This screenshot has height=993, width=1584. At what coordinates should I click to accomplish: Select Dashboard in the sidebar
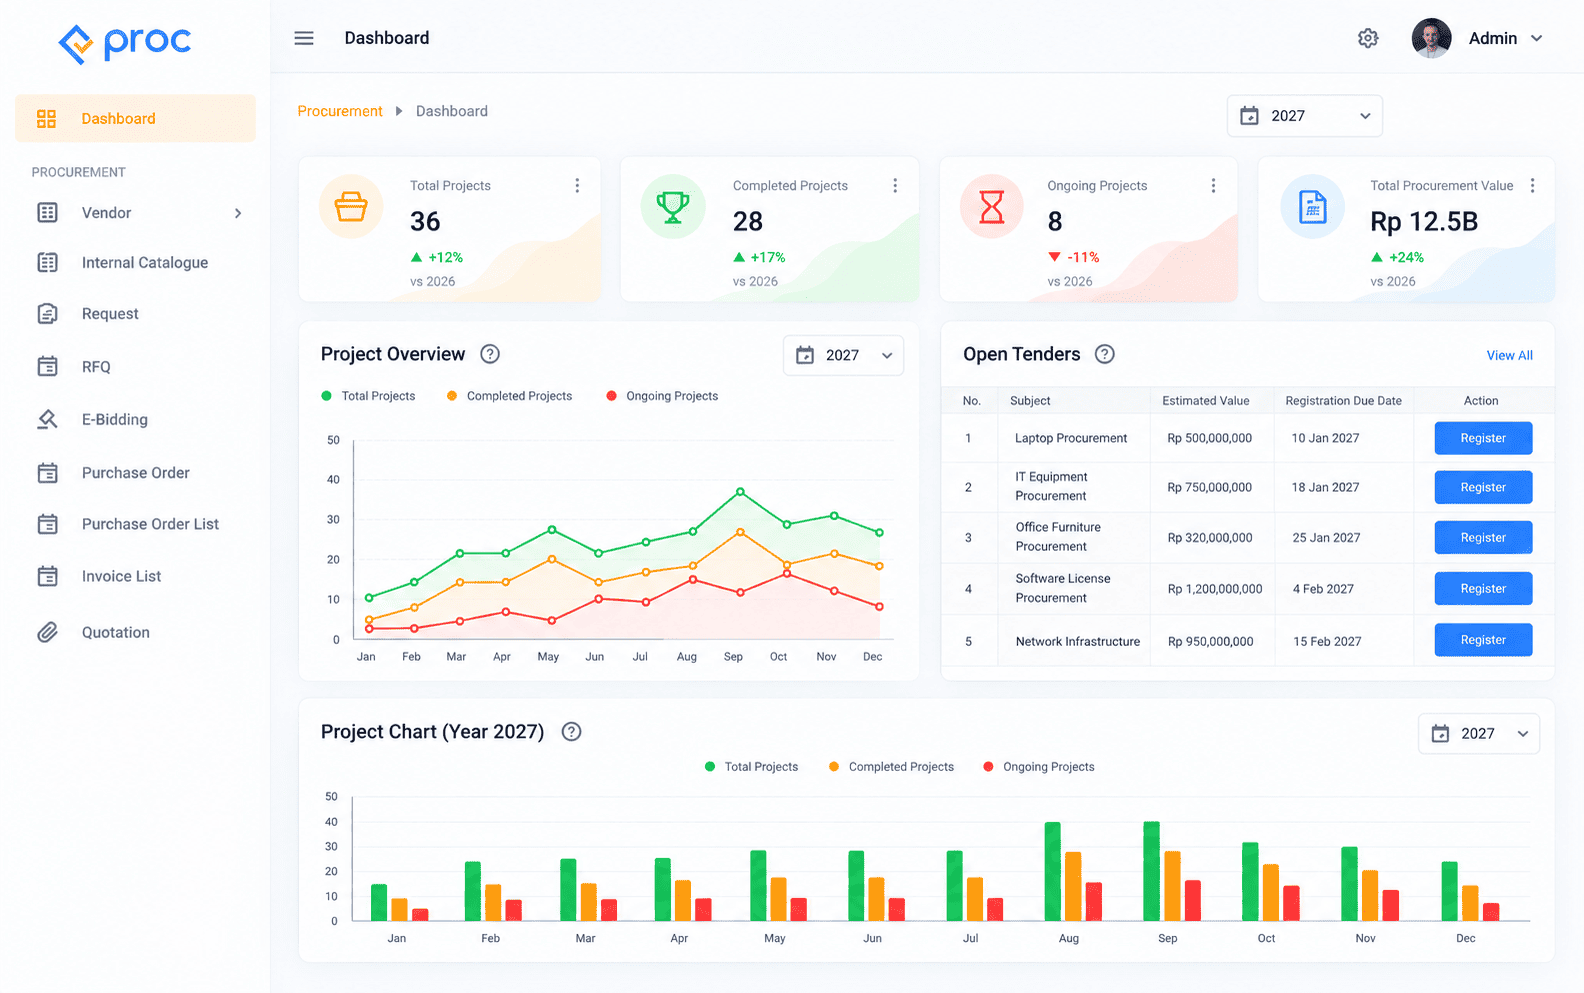(135, 118)
